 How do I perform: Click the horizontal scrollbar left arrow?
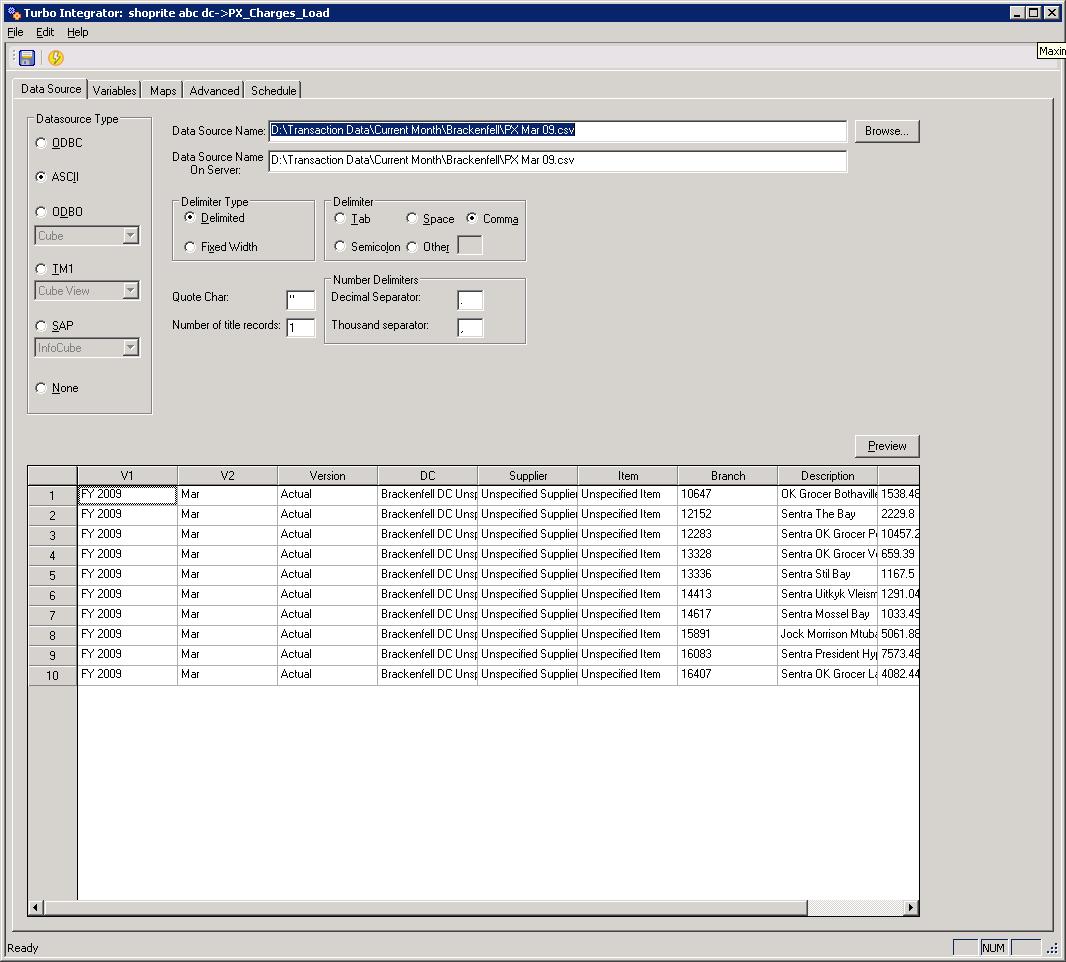[x=36, y=907]
